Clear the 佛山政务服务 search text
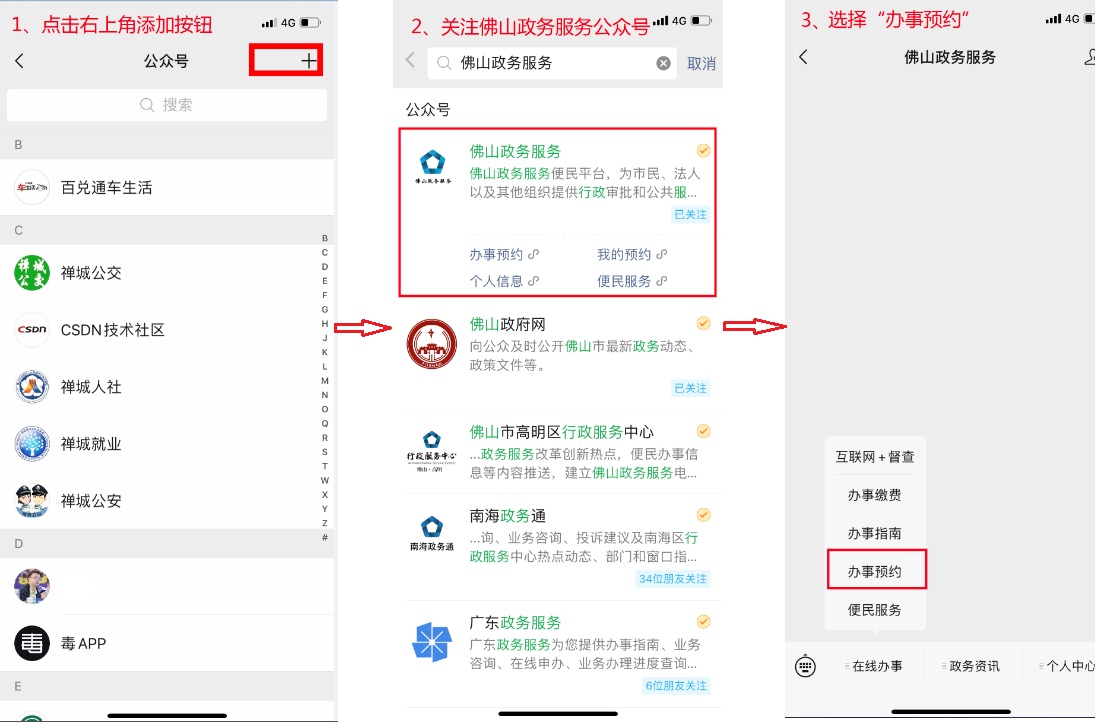Viewport: 1097px width, 725px height. click(663, 64)
